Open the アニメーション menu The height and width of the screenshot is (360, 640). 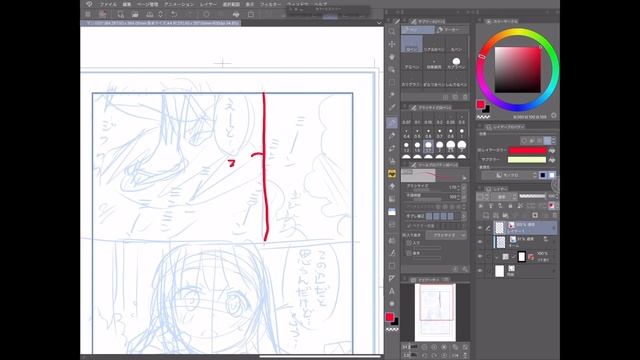[179, 4]
